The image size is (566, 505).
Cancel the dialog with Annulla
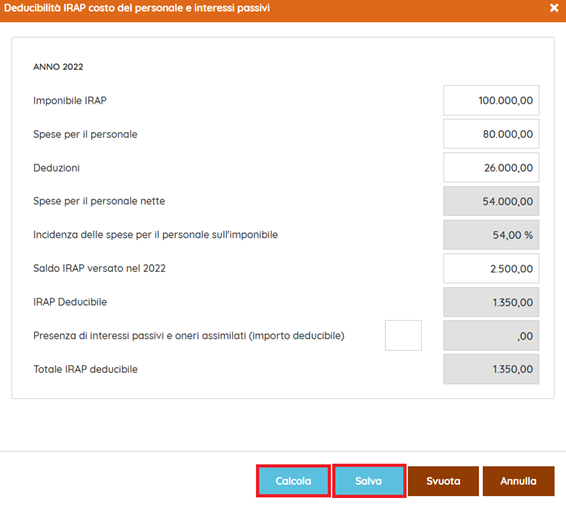click(x=518, y=481)
